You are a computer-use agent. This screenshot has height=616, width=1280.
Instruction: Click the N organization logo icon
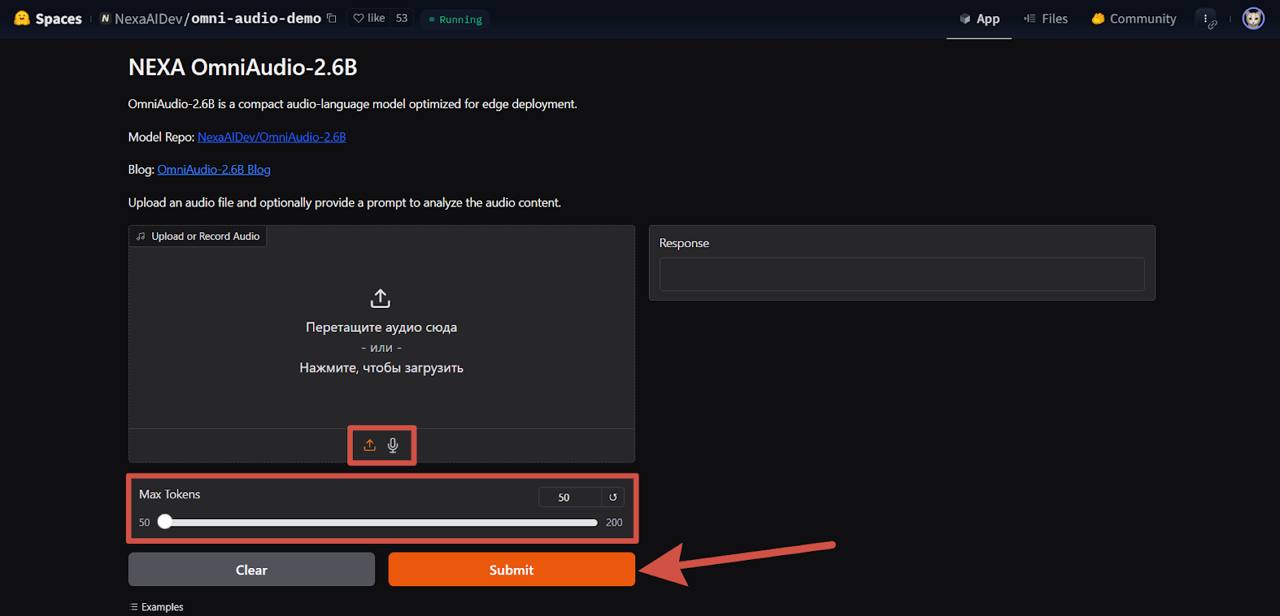click(x=106, y=19)
